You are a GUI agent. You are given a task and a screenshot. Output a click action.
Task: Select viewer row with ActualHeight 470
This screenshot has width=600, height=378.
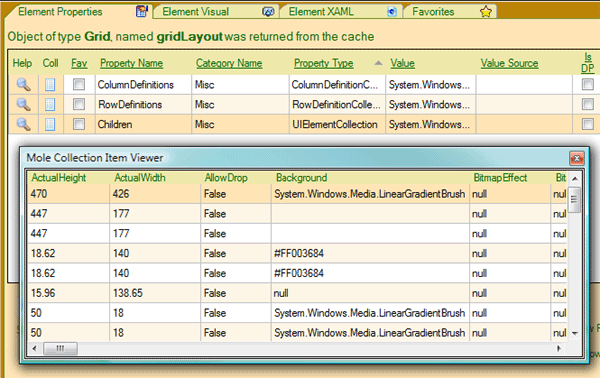(298, 194)
